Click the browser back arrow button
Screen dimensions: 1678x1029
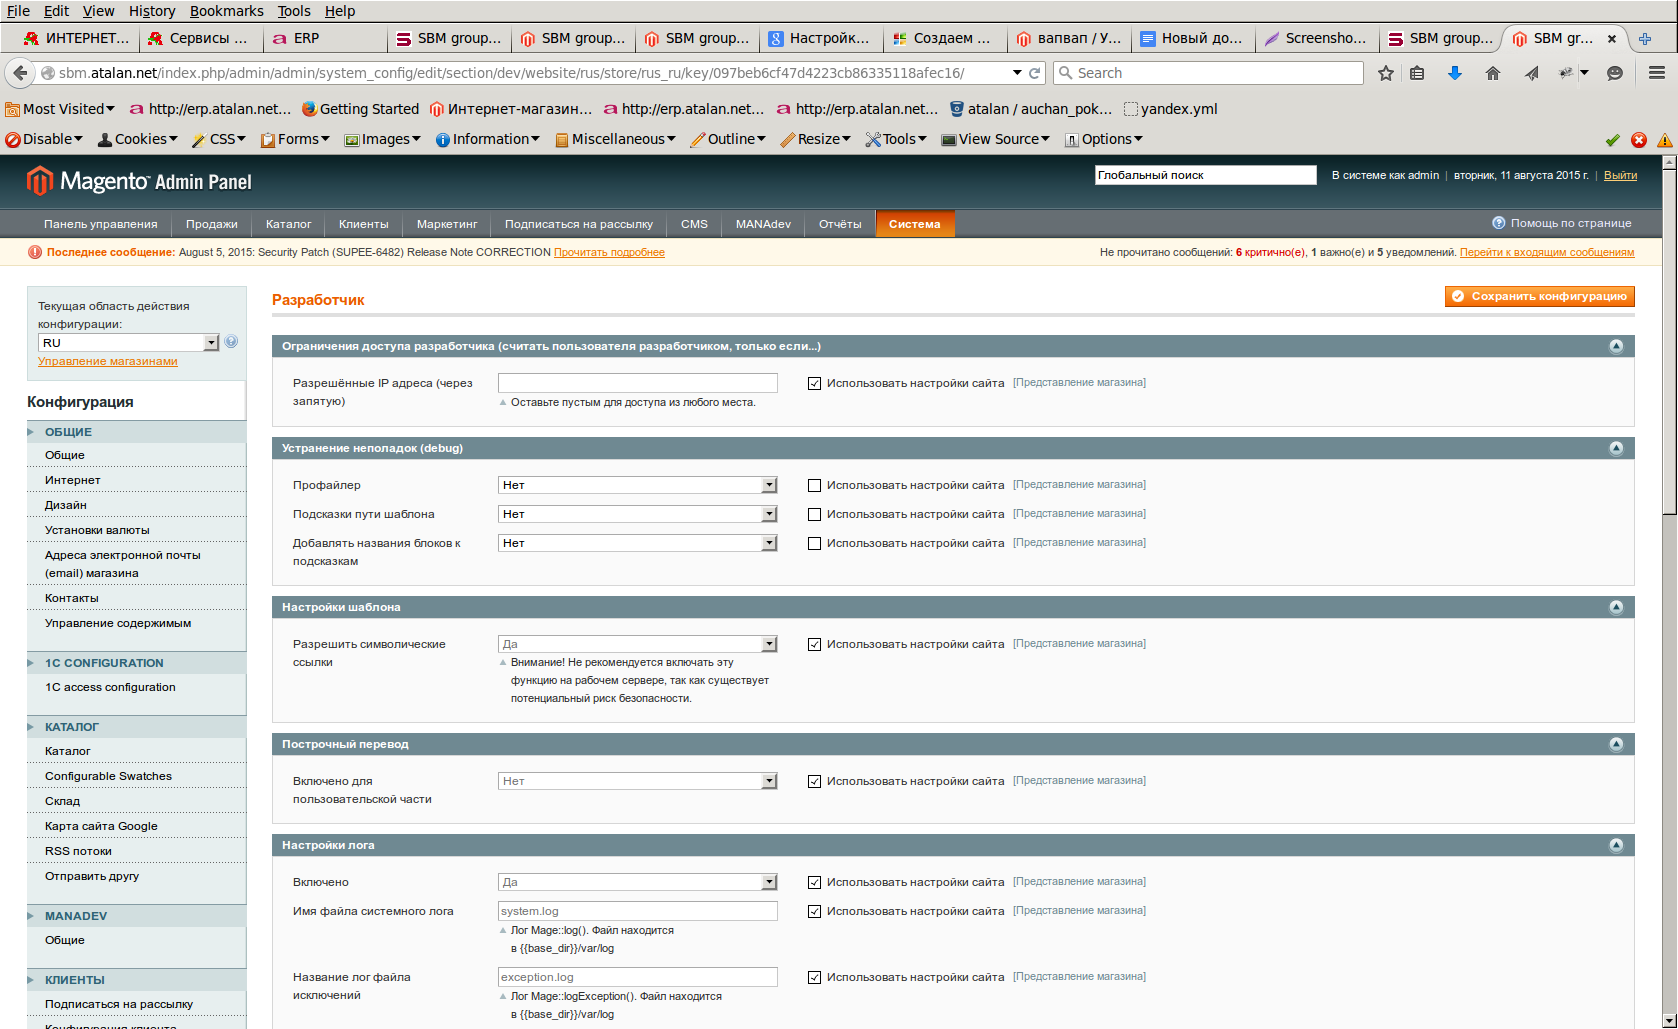coord(19,73)
